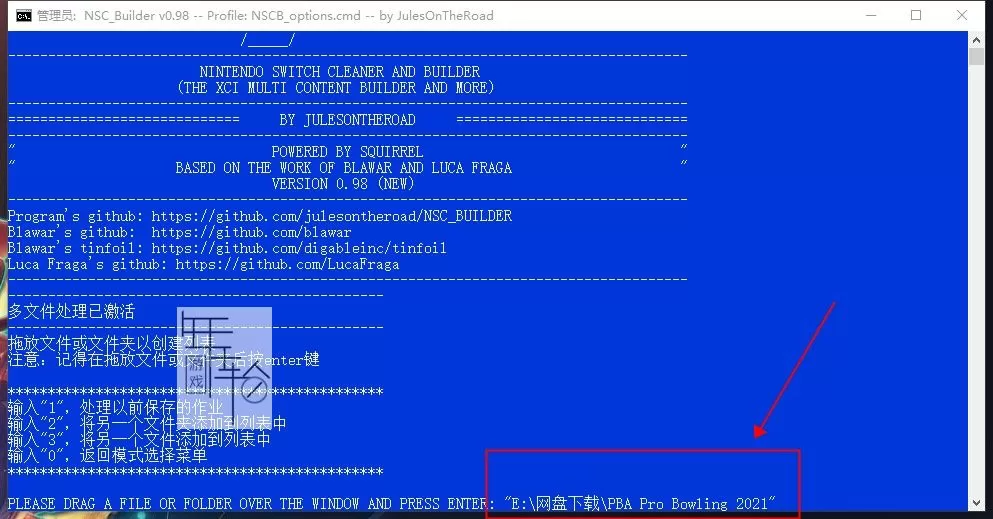Click the BY JULESONTHEROAD line
This screenshot has width=993, height=519.
tap(347, 120)
